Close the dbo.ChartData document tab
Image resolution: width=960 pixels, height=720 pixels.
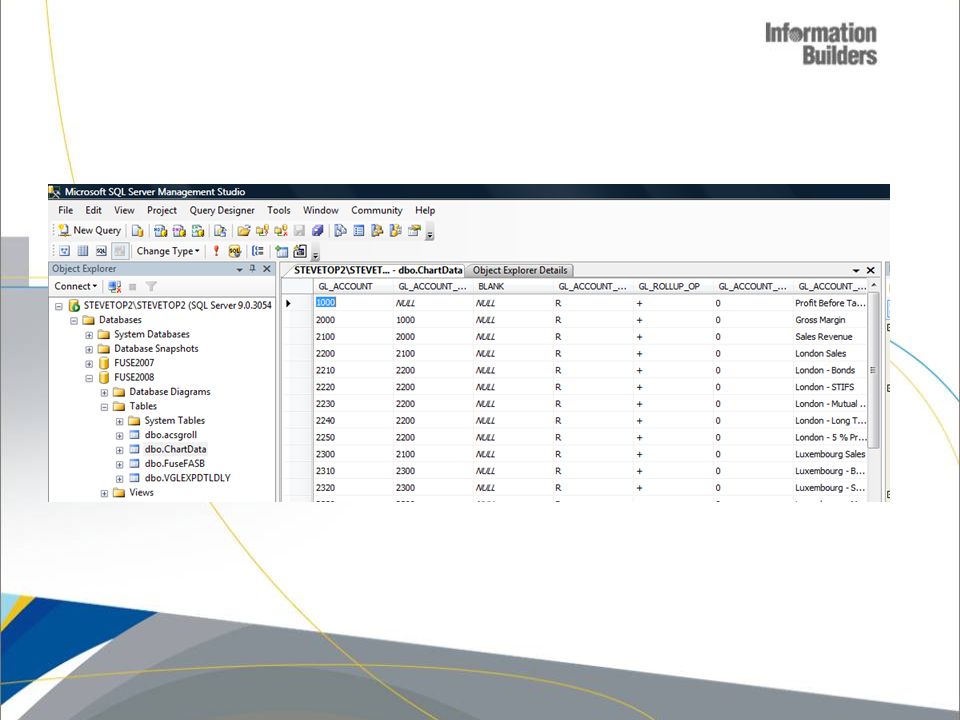tap(871, 270)
